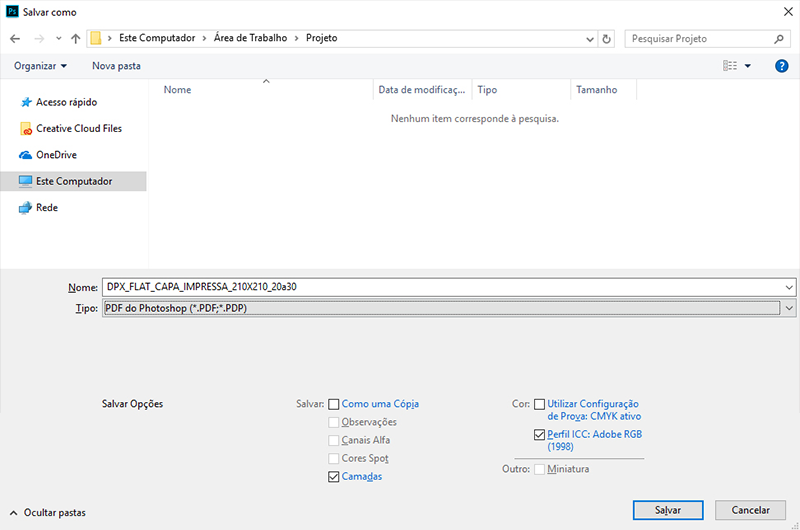The width and height of the screenshot is (800, 530).
Task: Expand the address bar history dropdown
Action: [x=588, y=39]
